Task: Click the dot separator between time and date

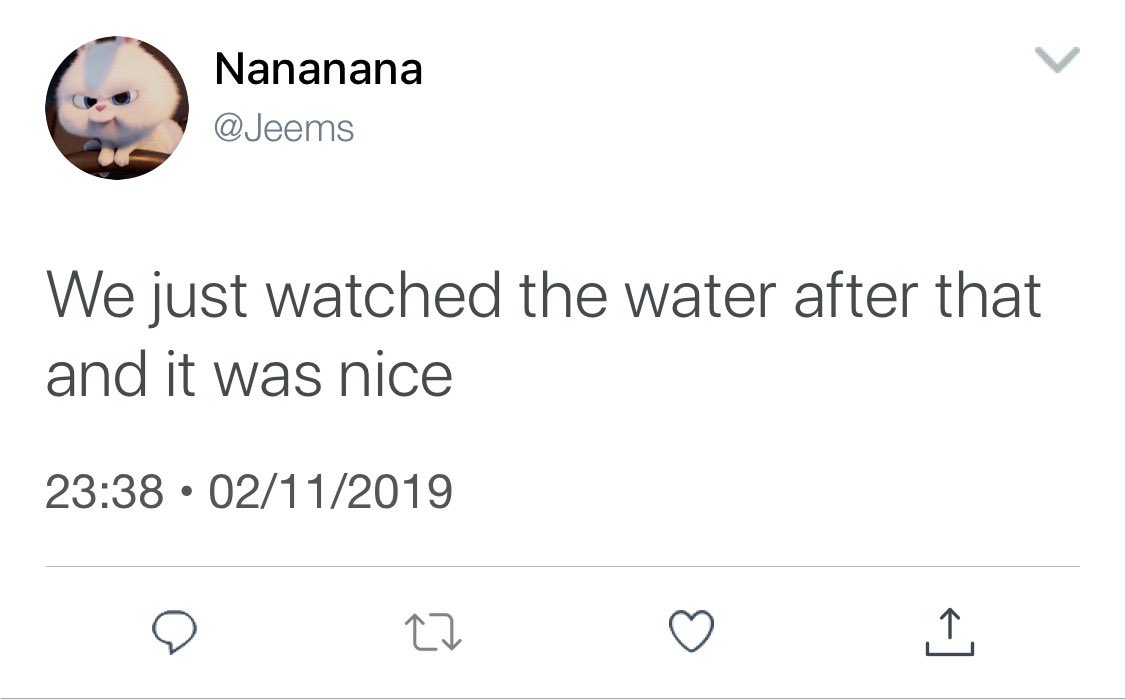Action: point(187,493)
